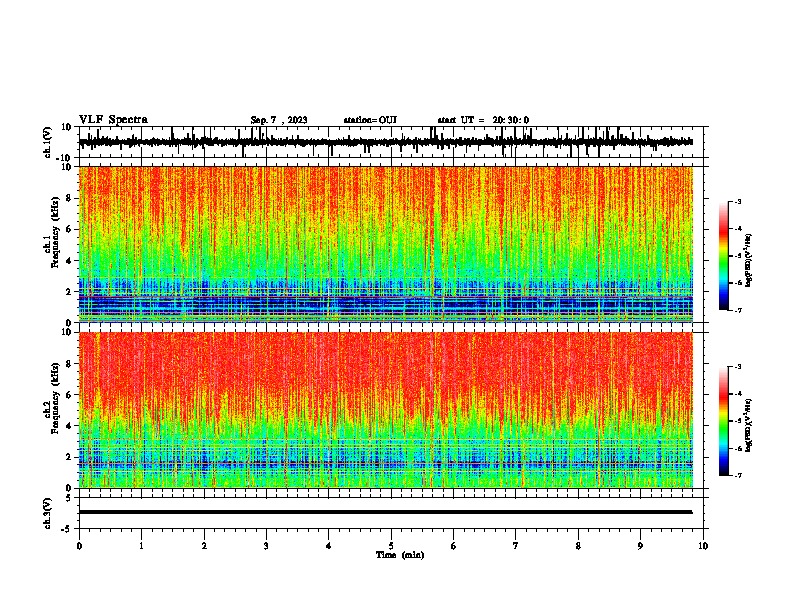Click the "-3" tick on ch.2 color bar
792x612 pixels.
tap(737, 367)
